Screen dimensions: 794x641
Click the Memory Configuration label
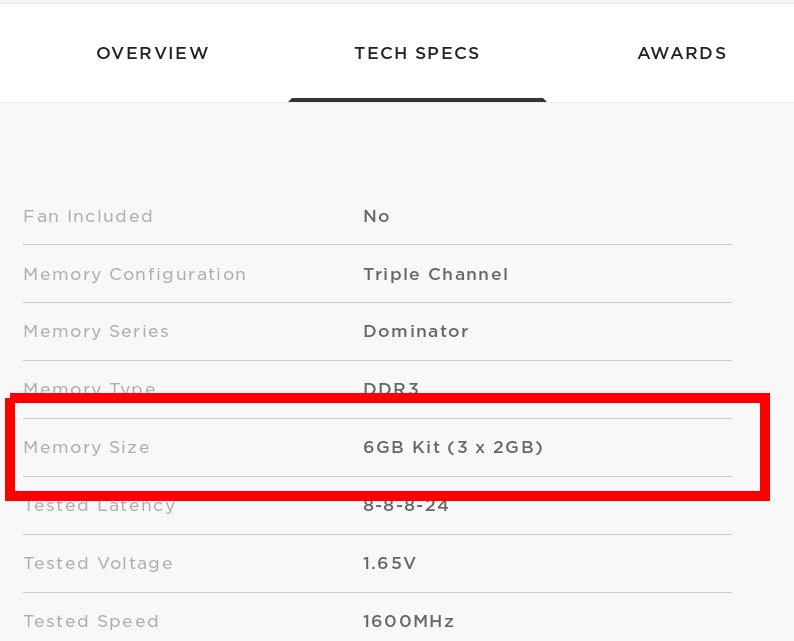pyautogui.click(x=135, y=274)
